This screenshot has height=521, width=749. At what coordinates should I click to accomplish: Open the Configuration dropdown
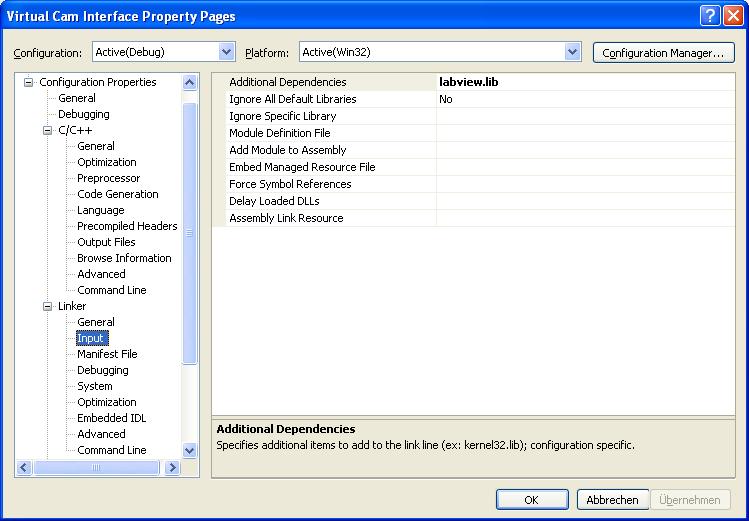point(226,52)
